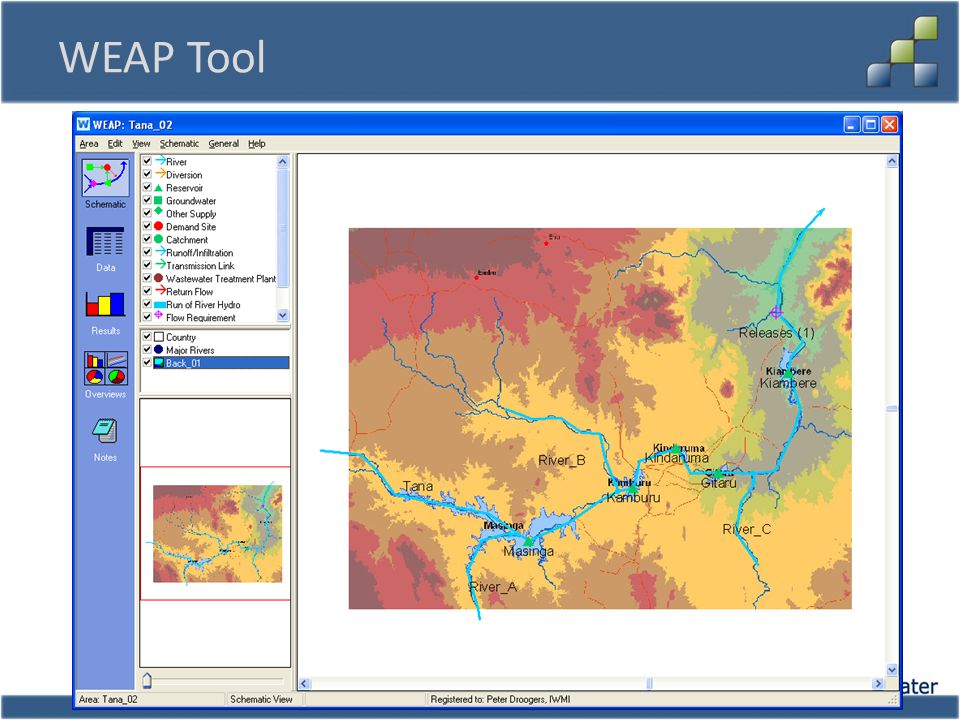Select the Run of River Hydro icon

click(160, 305)
